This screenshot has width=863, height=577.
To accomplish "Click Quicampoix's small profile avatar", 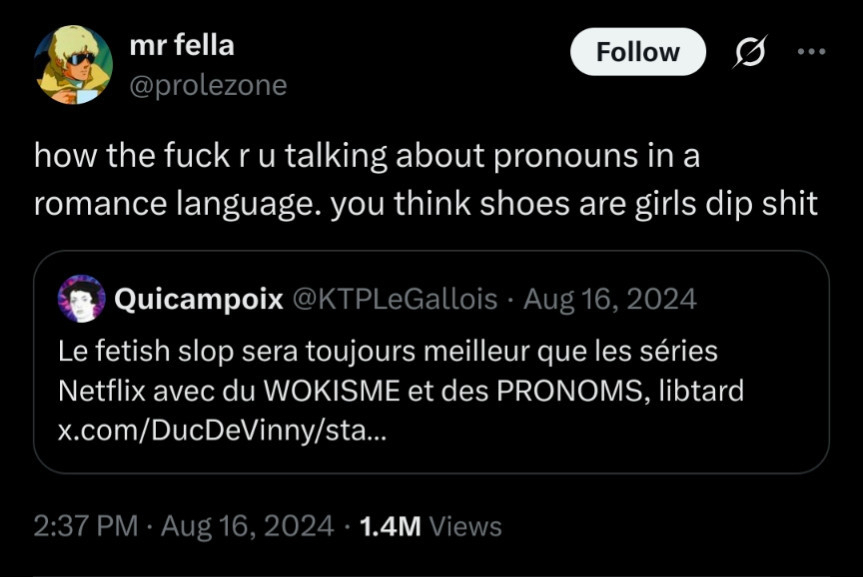I will click(82, 299).
